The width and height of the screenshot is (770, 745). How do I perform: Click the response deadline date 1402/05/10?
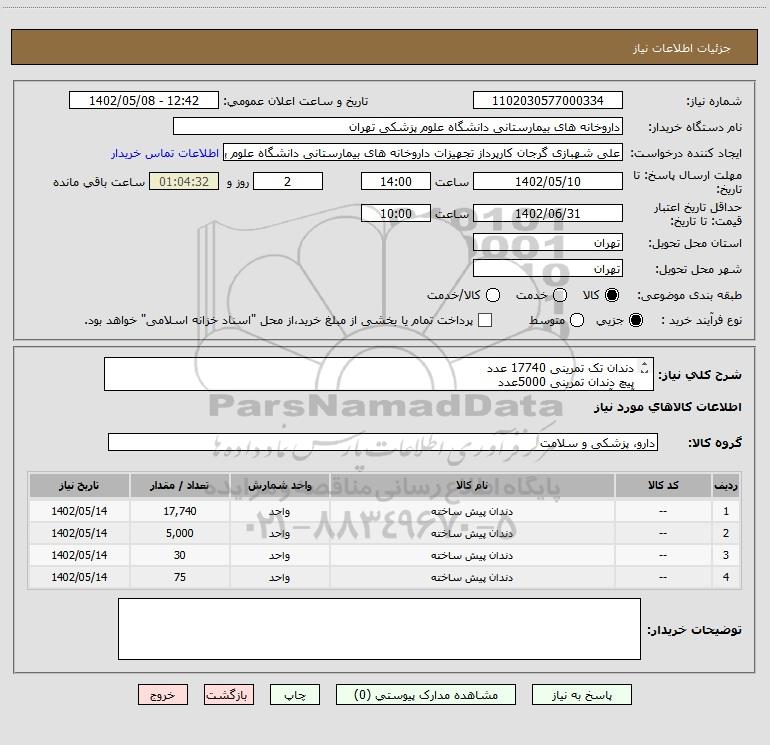548,181
